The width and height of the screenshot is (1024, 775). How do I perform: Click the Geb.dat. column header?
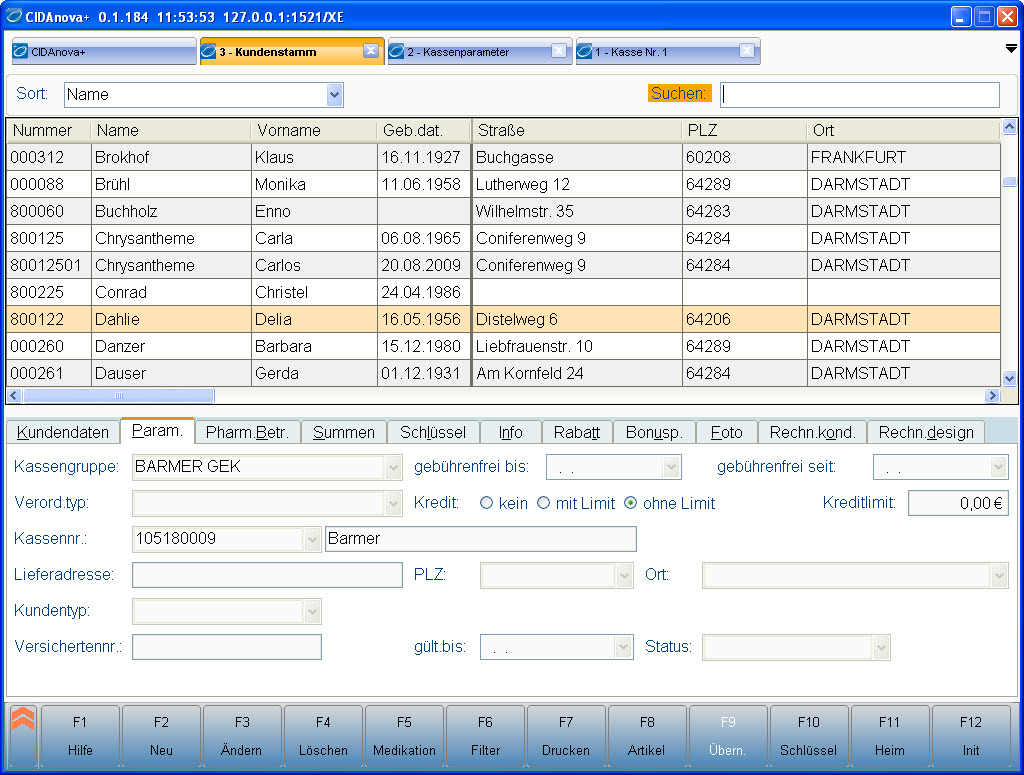click(424, 131)
